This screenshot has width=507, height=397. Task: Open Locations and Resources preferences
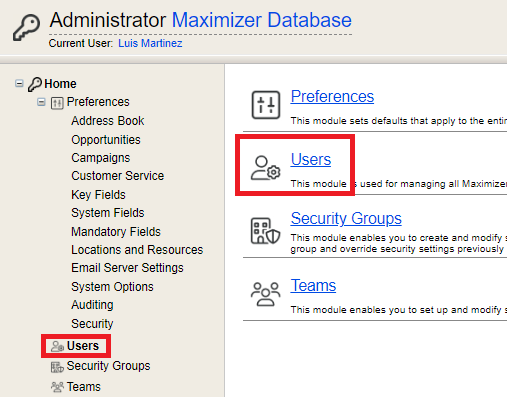click(137, 250)
